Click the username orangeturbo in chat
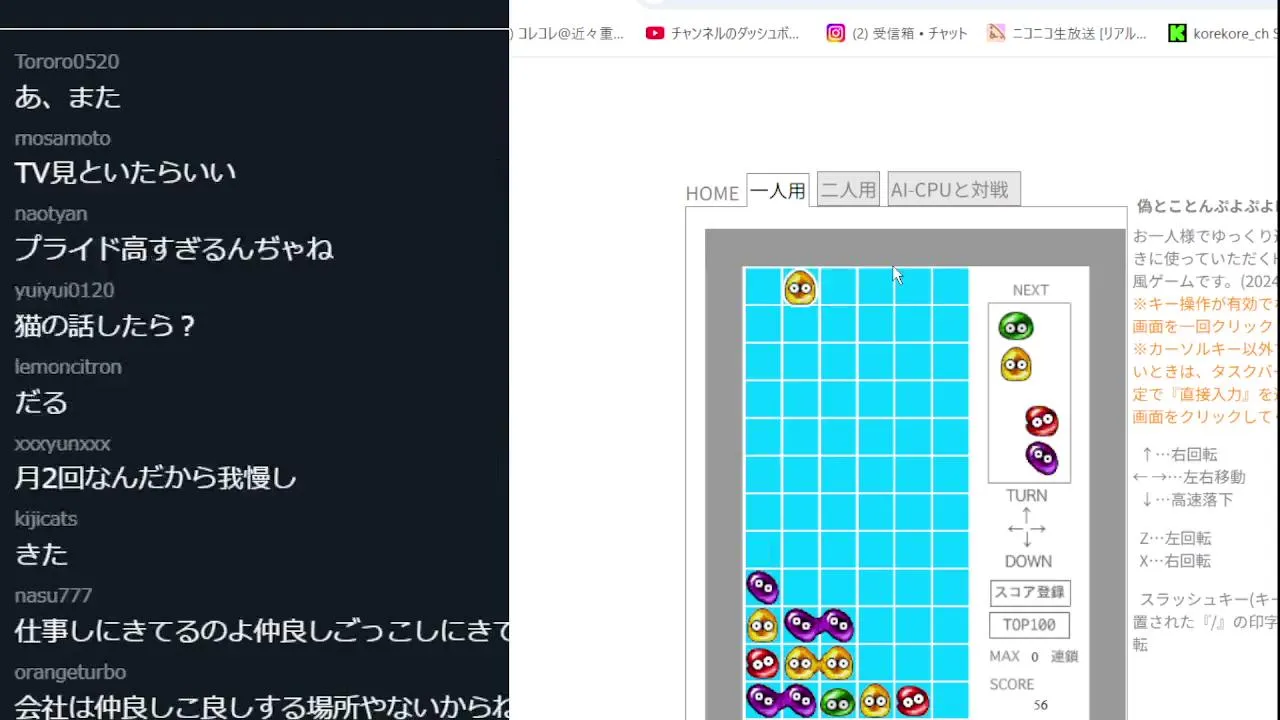 click(x=70, y=672)
